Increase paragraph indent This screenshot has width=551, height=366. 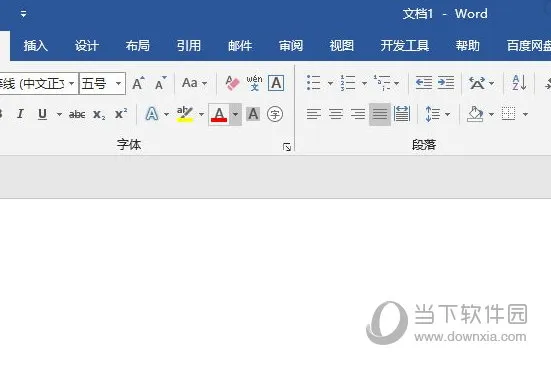coord(446,83)
